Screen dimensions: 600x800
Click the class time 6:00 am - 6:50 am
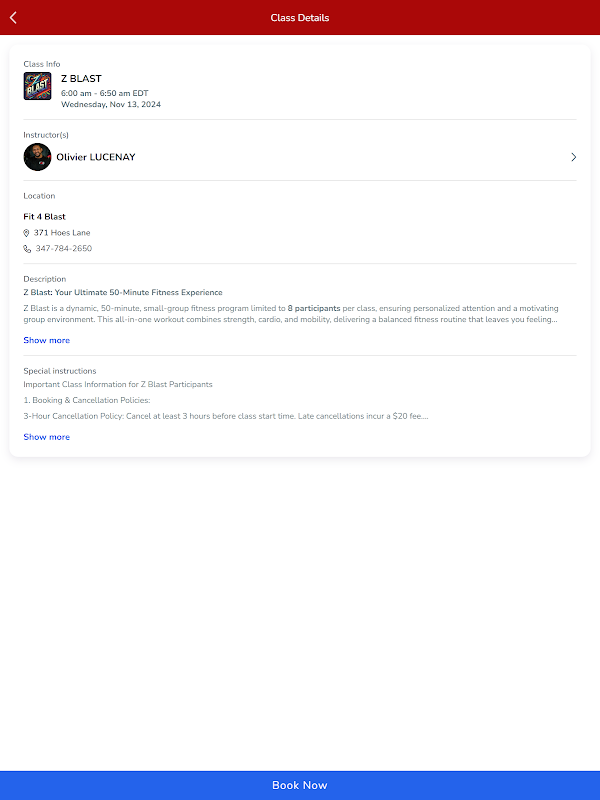[x=104, y=92]
